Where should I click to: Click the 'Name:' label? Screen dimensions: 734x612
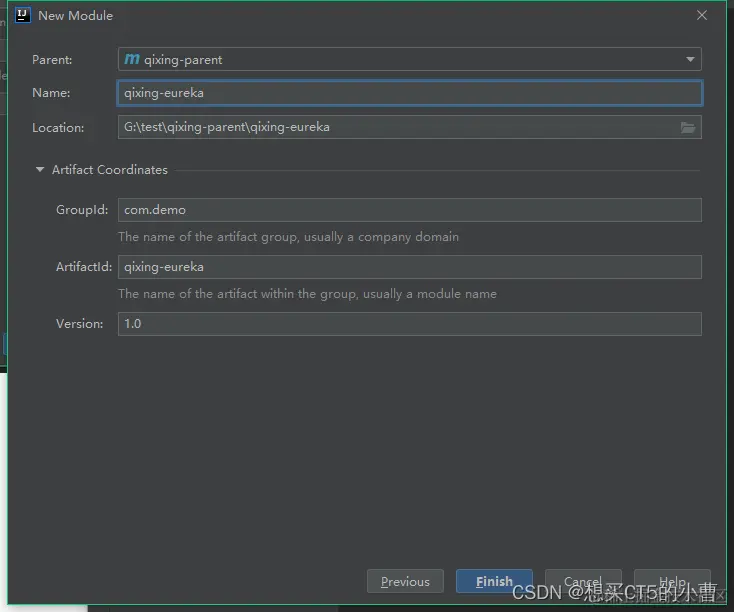[51, 93]
